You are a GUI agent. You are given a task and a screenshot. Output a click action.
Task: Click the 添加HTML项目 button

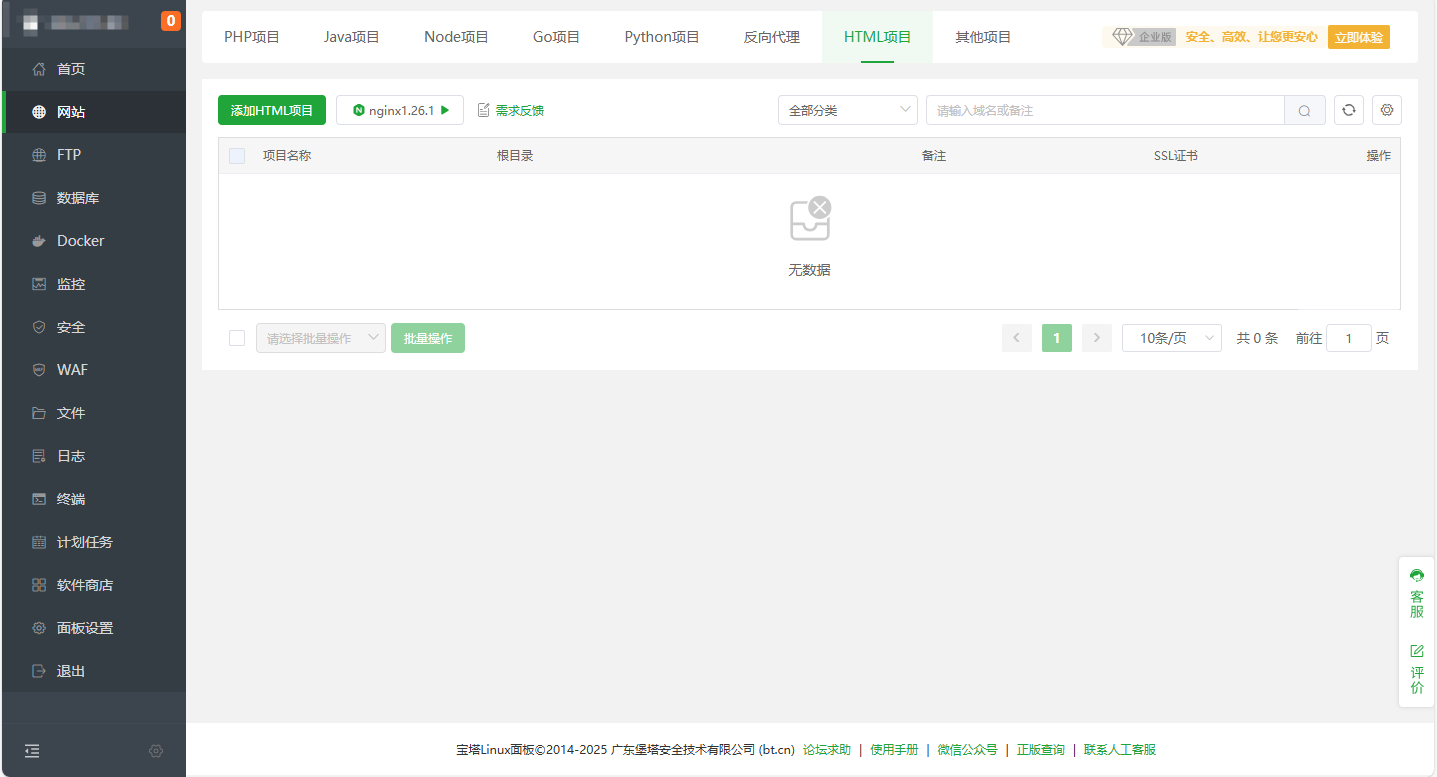pos(272,110)
